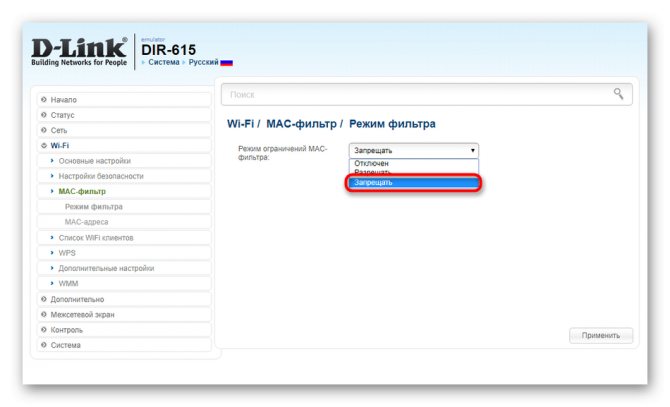Open Список WiFi клиентов page

[x=124, y=237]
